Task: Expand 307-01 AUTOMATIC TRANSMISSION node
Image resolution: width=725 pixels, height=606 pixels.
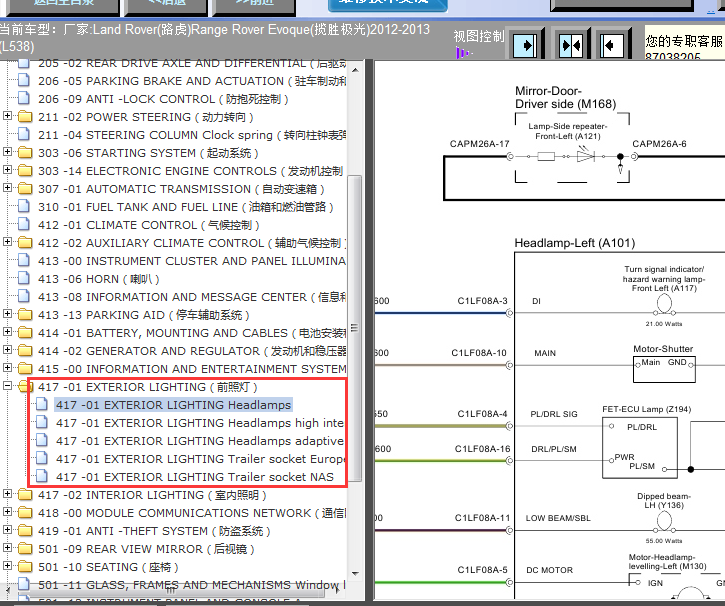Action: tap(7, 188)
